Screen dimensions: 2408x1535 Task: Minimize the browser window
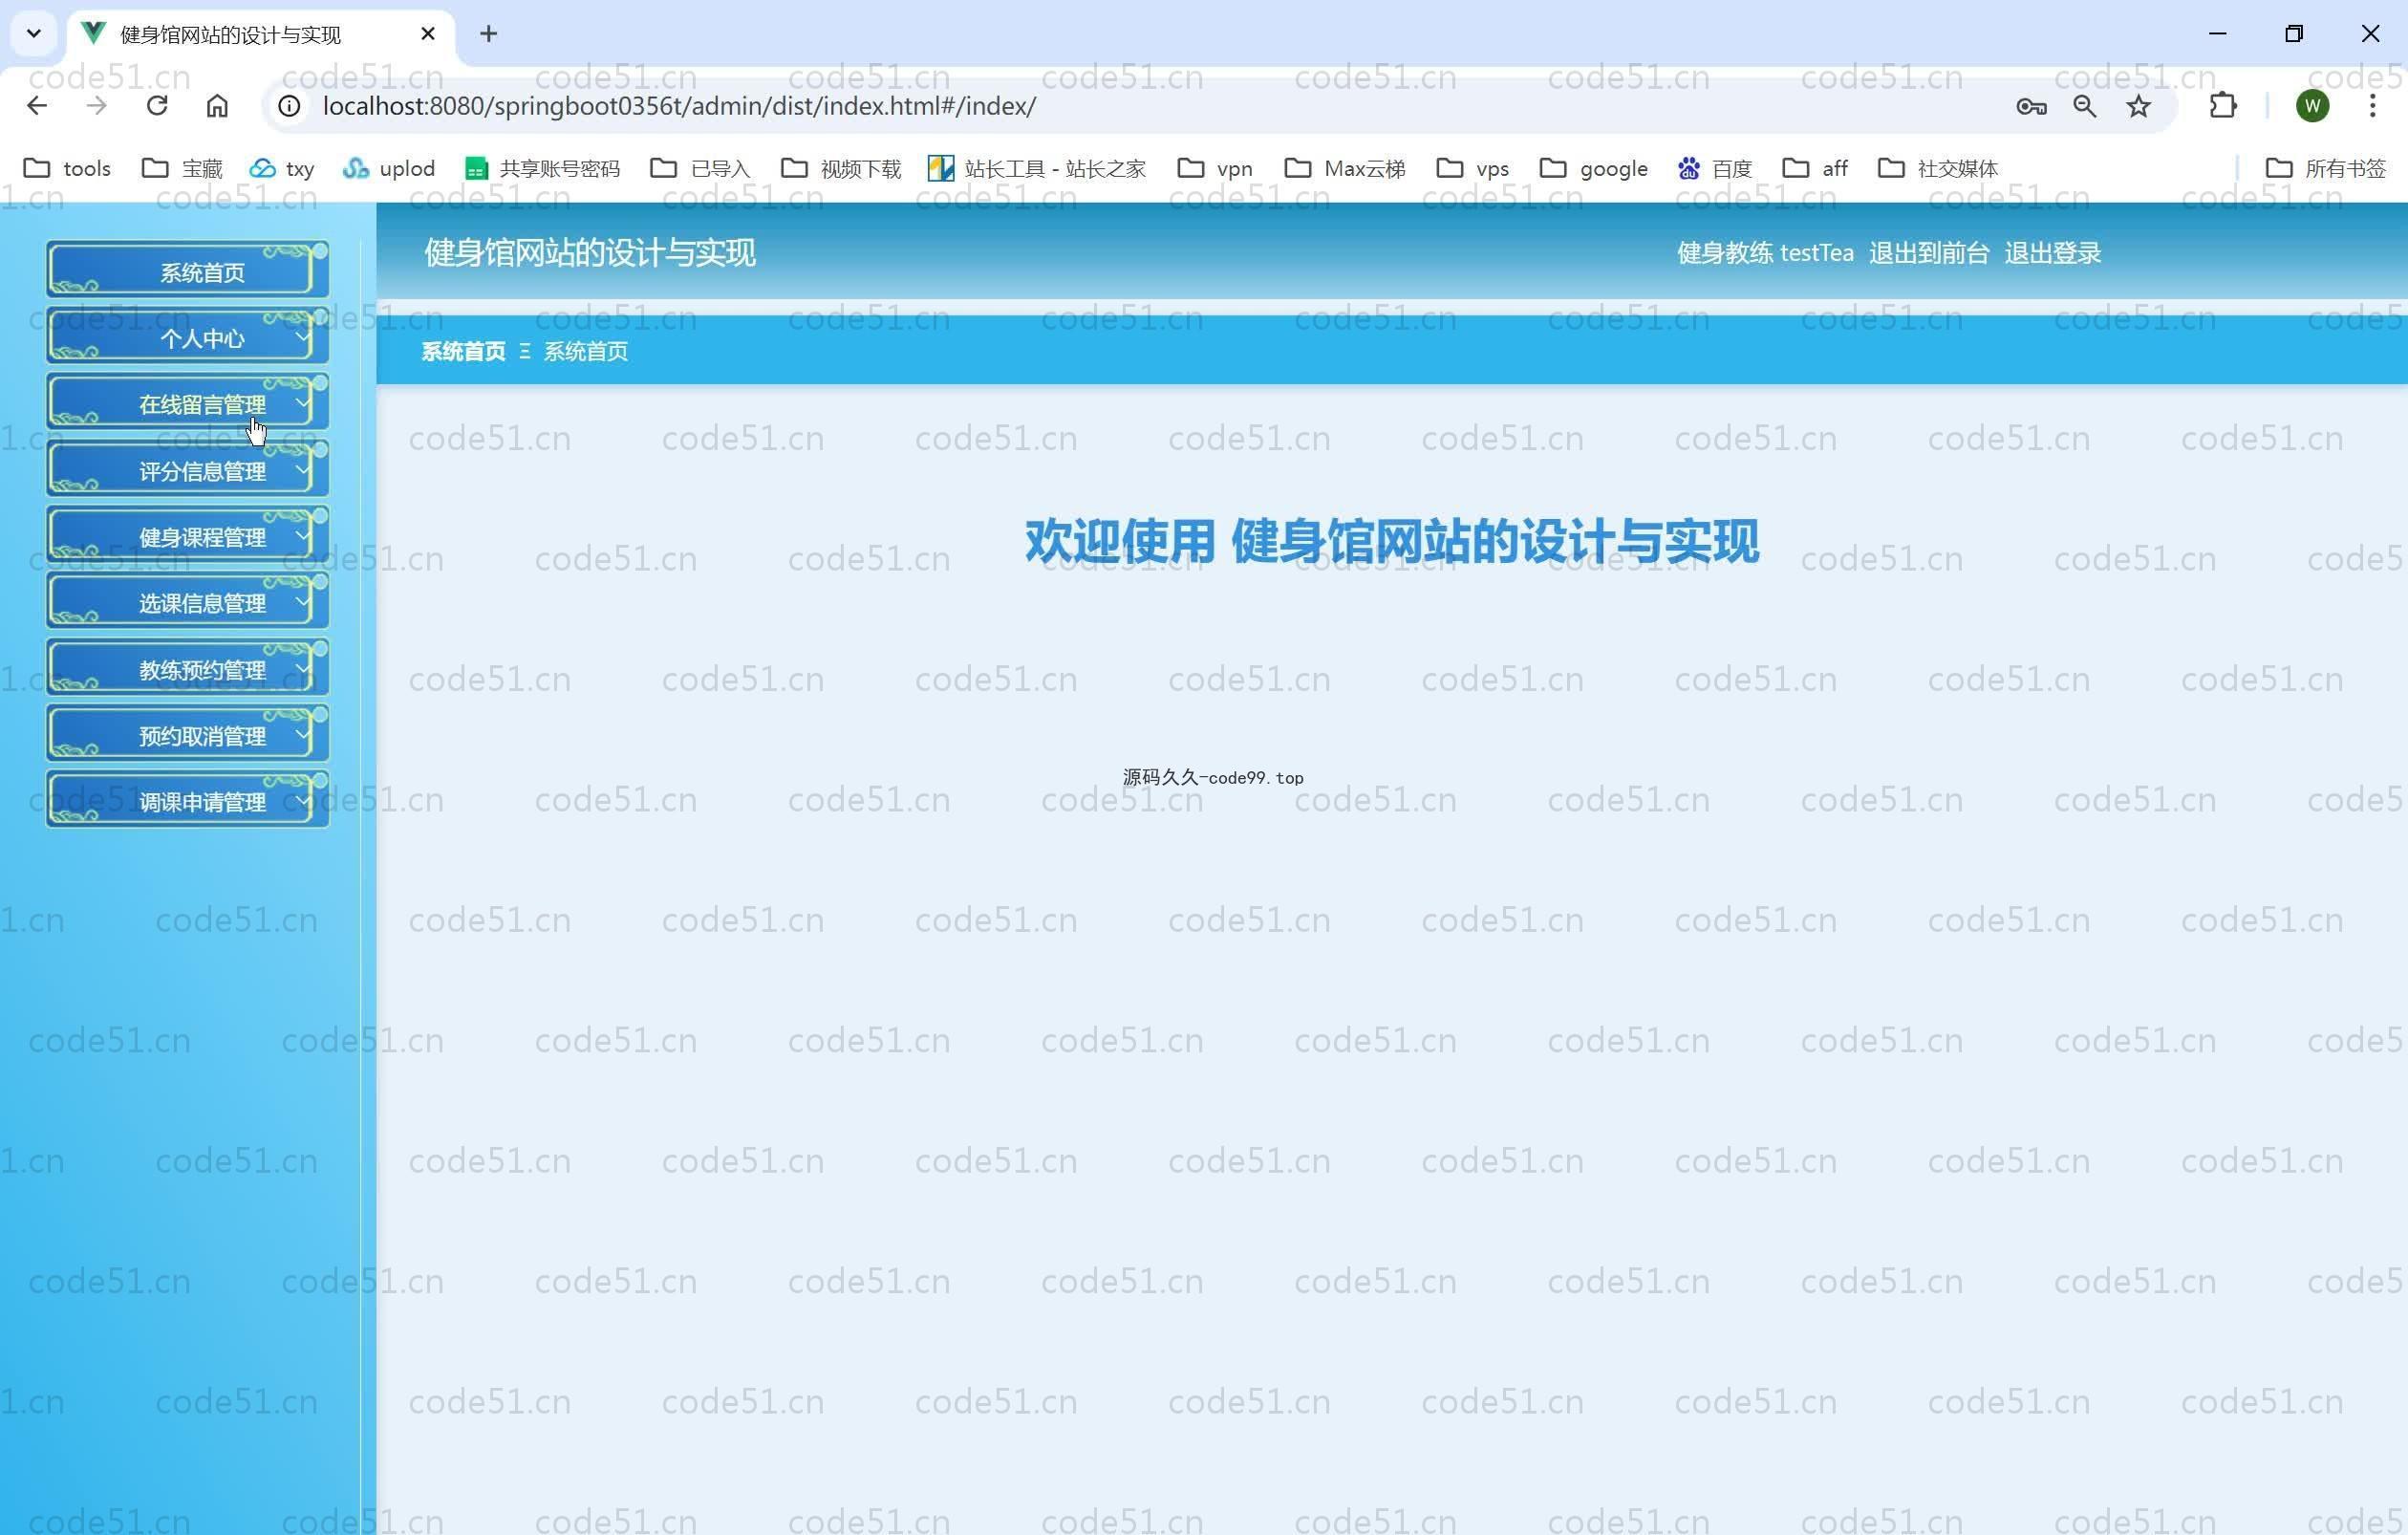click(x=2217, y=34)
